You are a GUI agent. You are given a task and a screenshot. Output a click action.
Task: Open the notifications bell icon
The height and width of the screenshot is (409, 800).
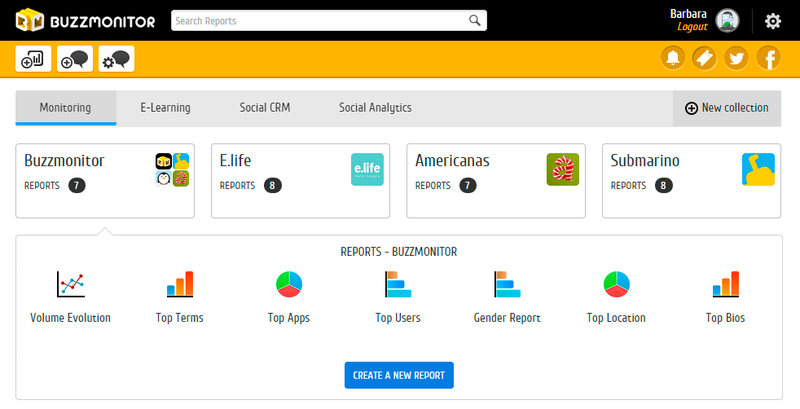673,59
